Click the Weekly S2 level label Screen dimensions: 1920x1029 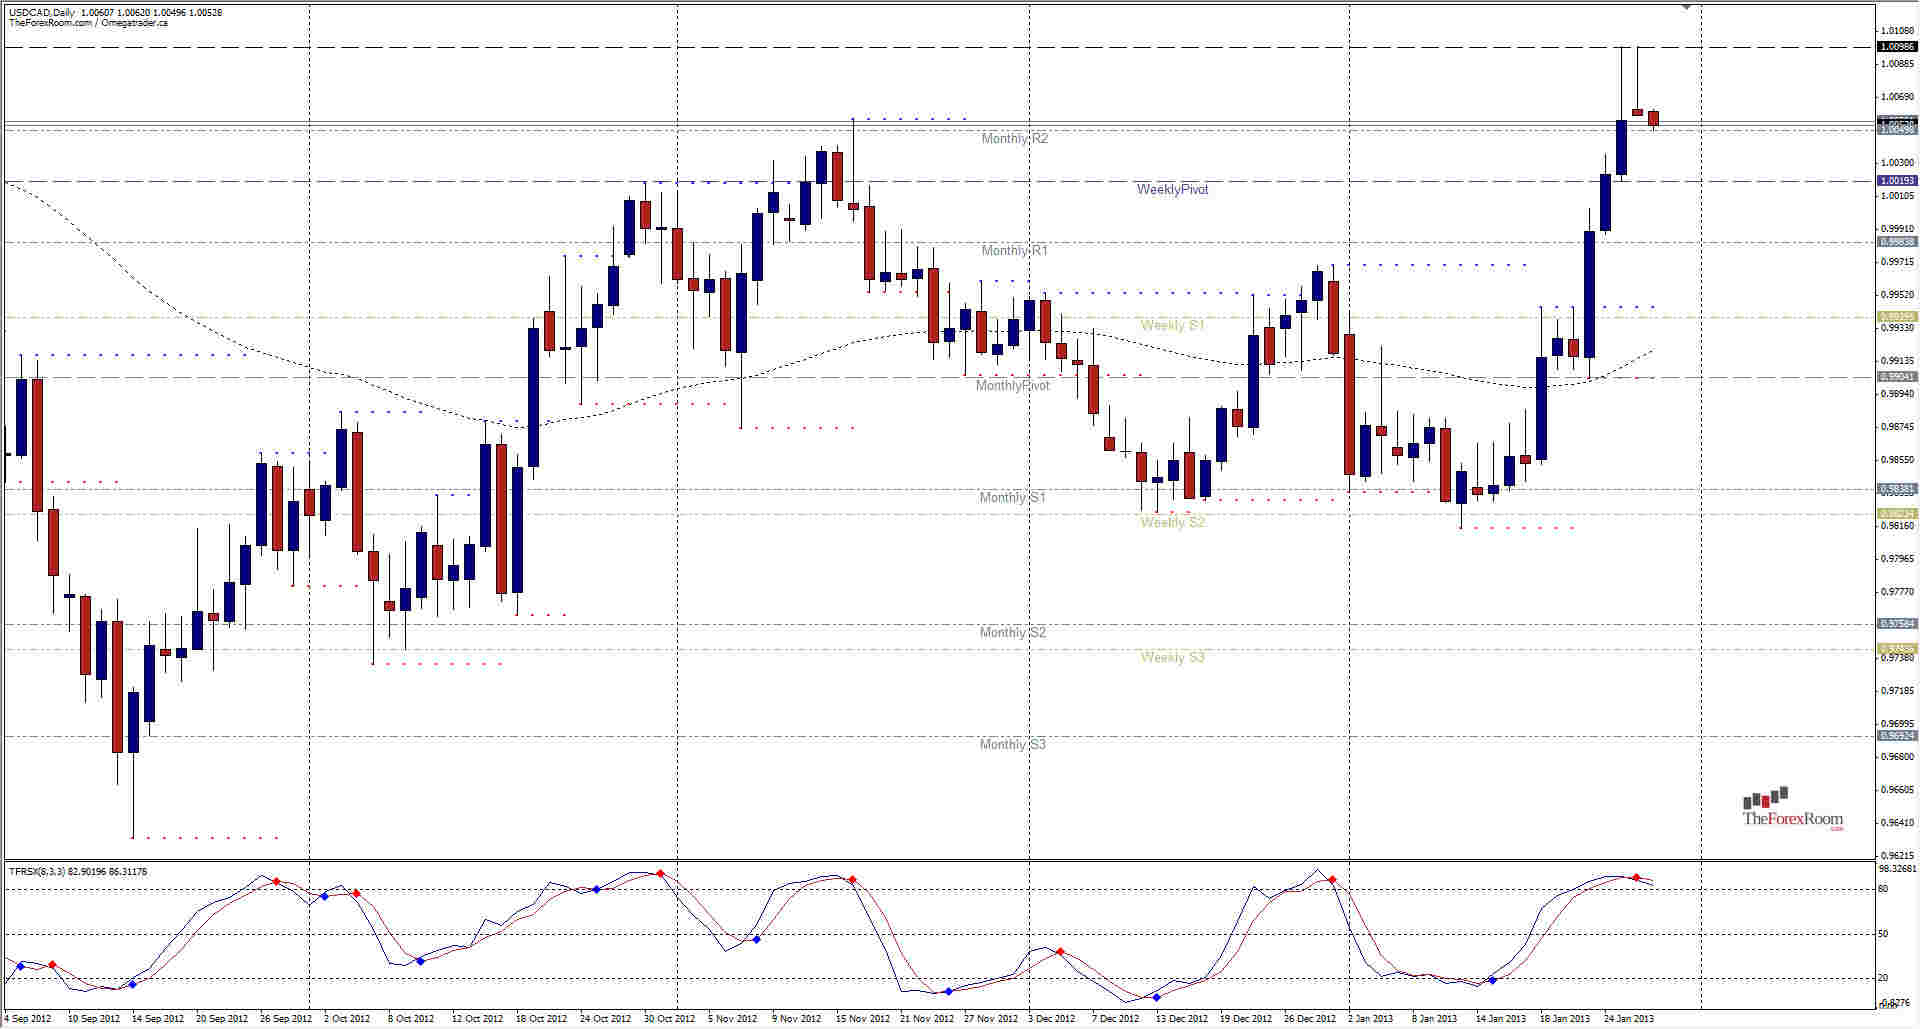[x=1170, y=522]
